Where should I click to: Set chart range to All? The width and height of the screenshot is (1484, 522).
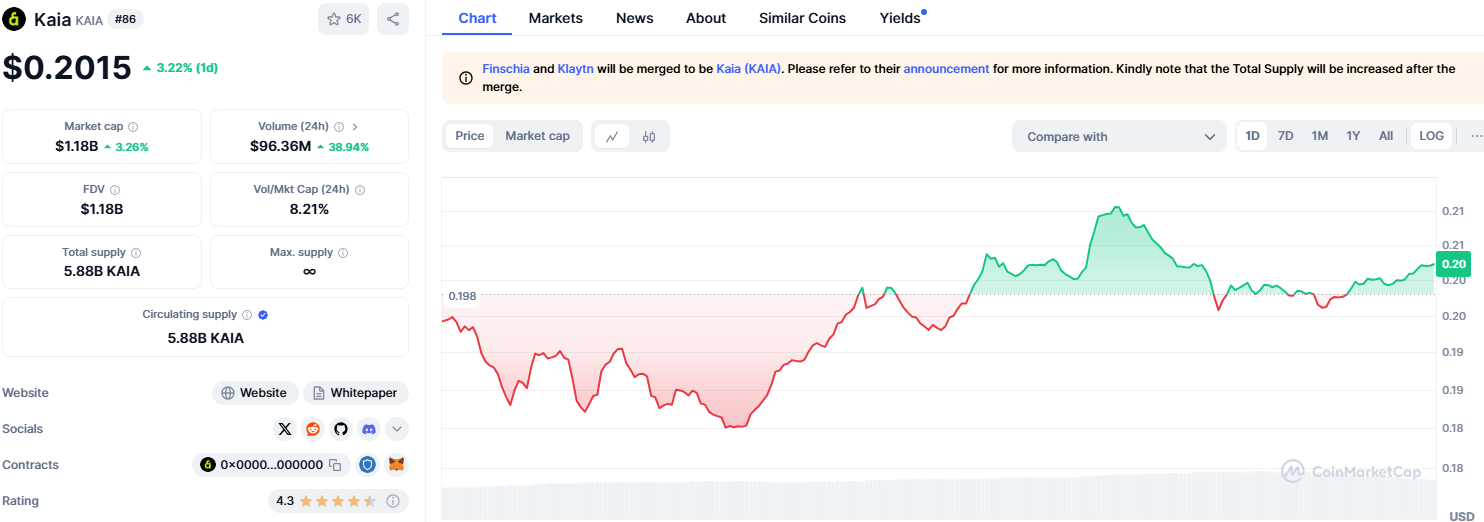(x=1386, y=136)
